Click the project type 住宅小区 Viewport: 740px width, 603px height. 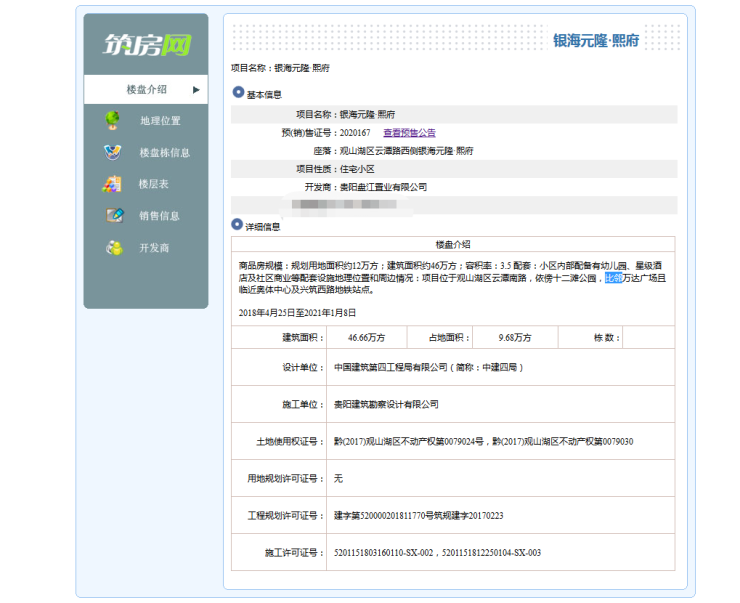(x=357, y=169)
